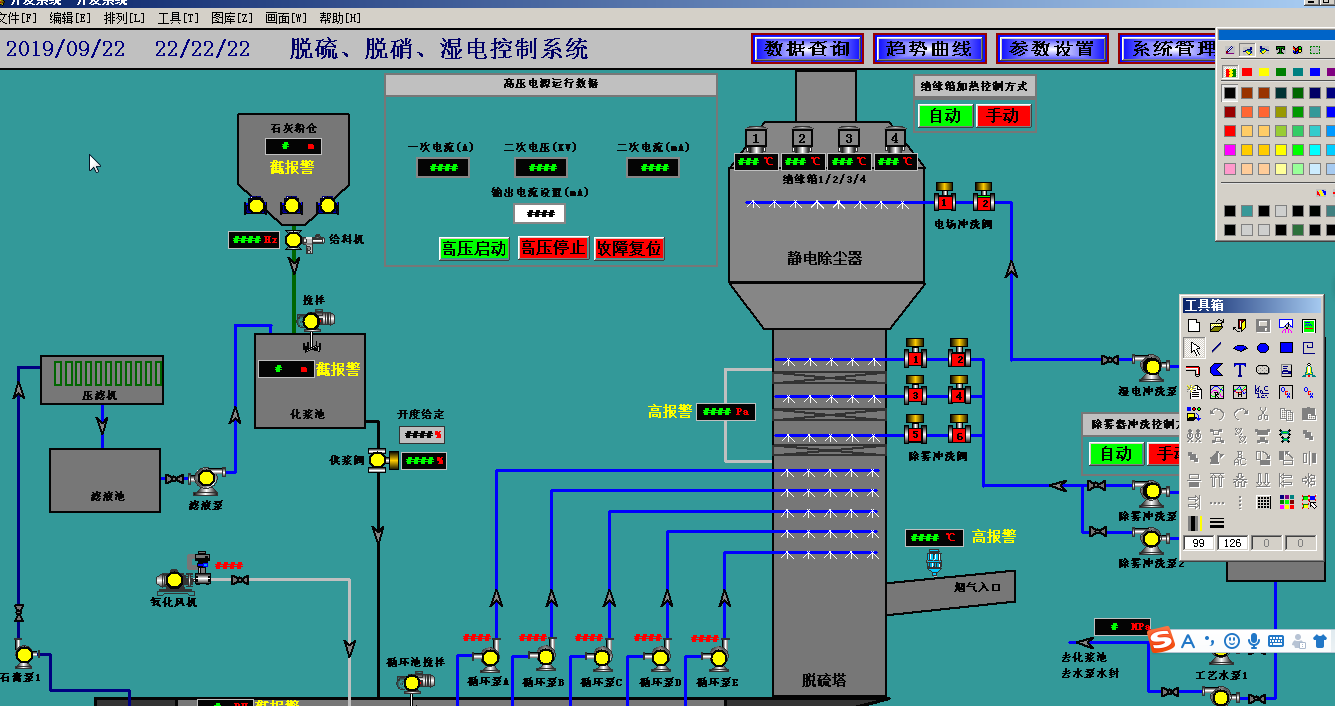The height and width of the screenshot is (706, 1335).
Task: Select the filled rectangle tool
Action: click(x=1286, y=348)
